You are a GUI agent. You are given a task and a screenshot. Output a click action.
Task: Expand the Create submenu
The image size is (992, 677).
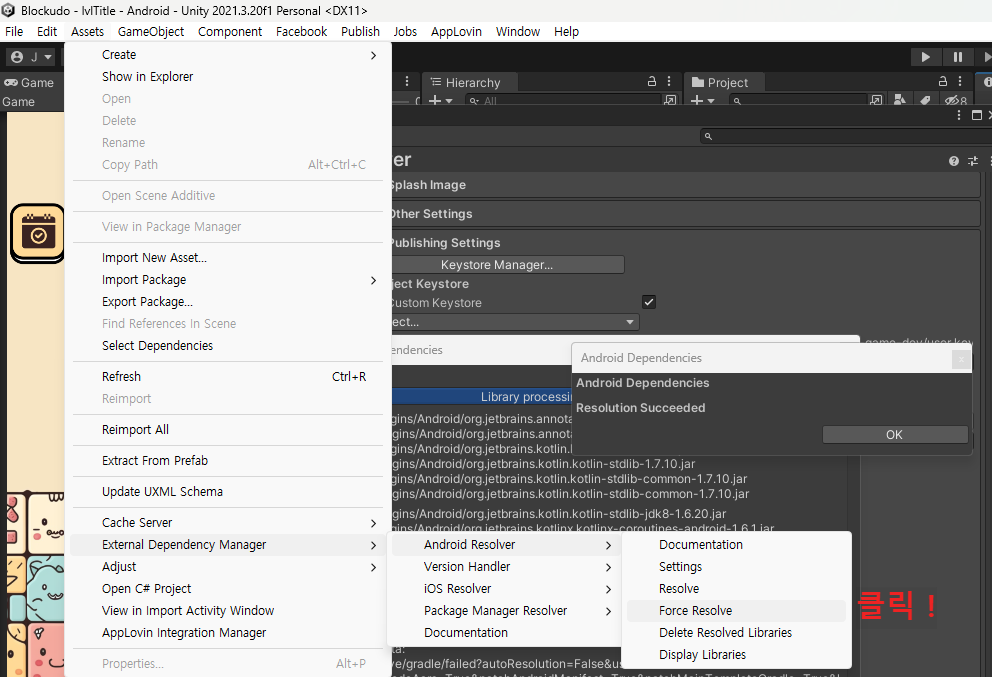tap(228, 55)
